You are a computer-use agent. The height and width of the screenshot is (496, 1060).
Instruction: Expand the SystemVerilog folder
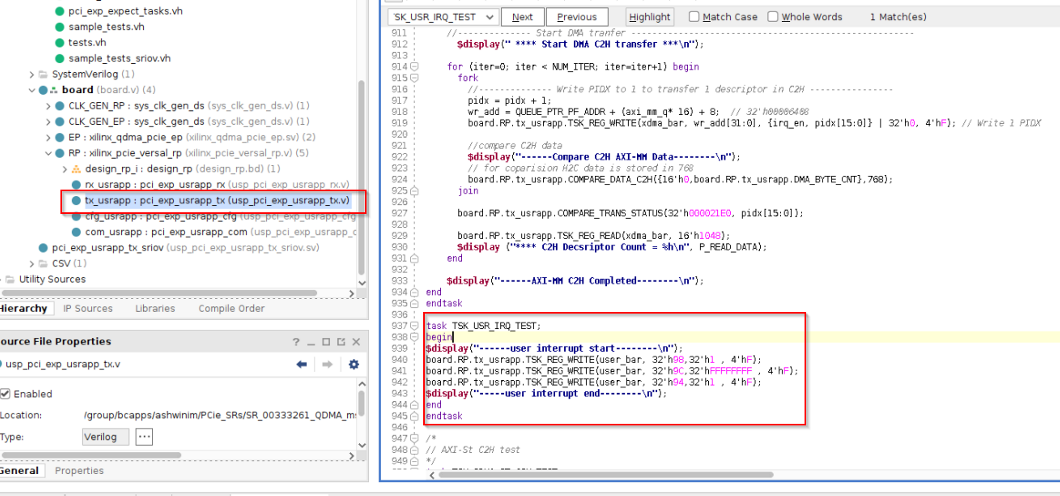[32, 75]
